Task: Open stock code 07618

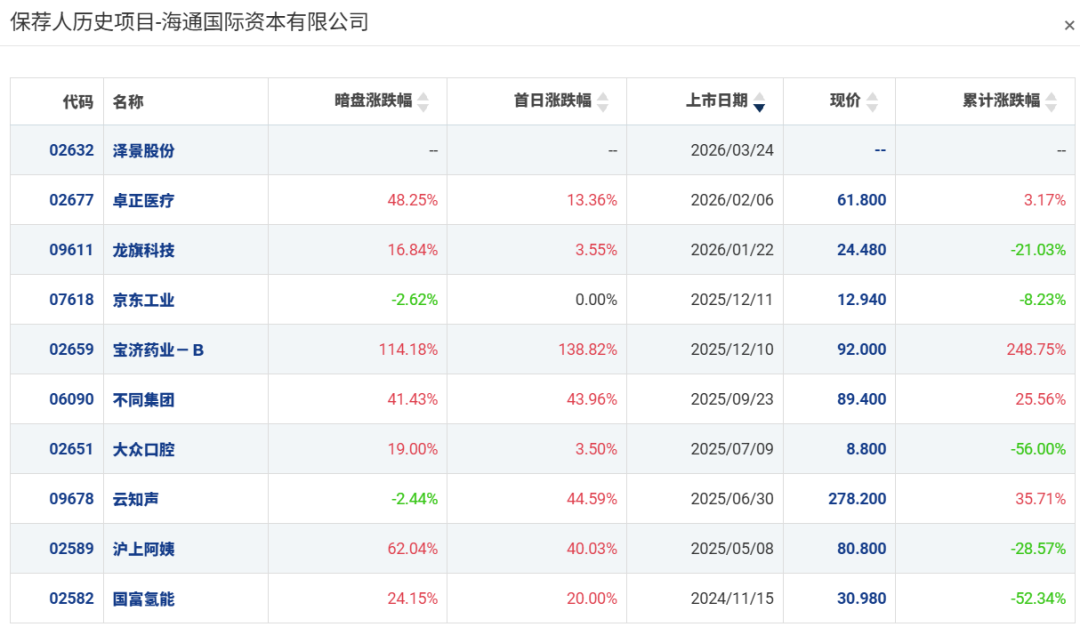Action: tap(72, 300)
